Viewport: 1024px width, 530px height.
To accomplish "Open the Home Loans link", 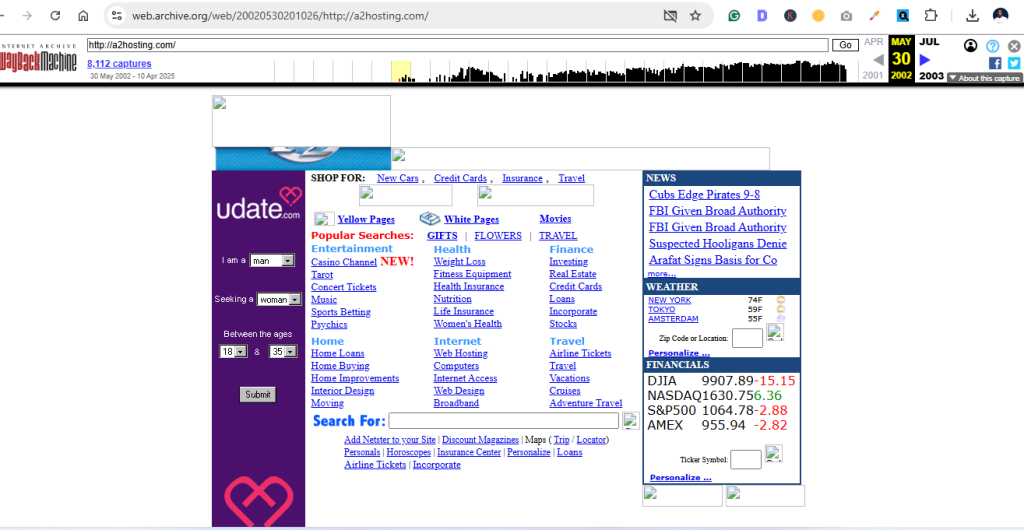I will tap(338, 353).
